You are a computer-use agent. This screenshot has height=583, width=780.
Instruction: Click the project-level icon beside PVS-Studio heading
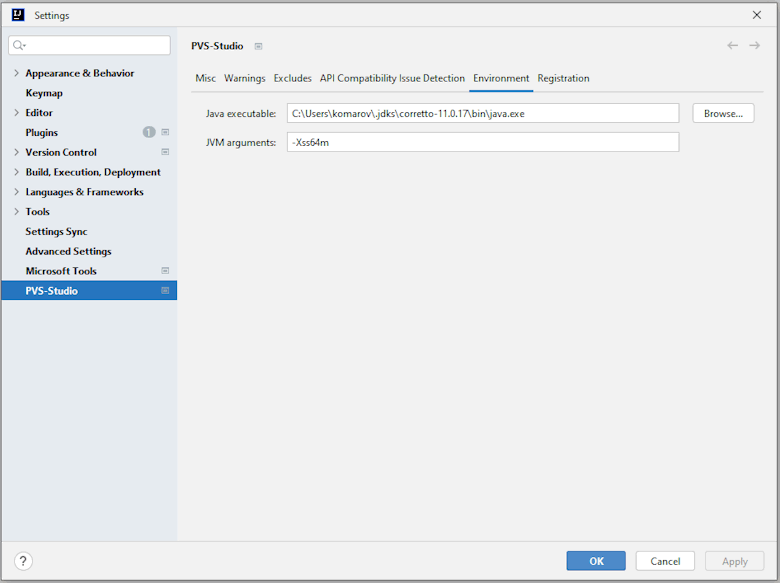[258, 46]
